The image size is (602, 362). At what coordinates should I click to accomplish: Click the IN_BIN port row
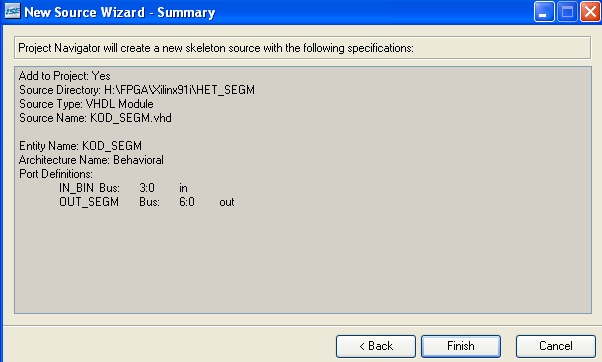pyautogui.click(x=123, y=188)
